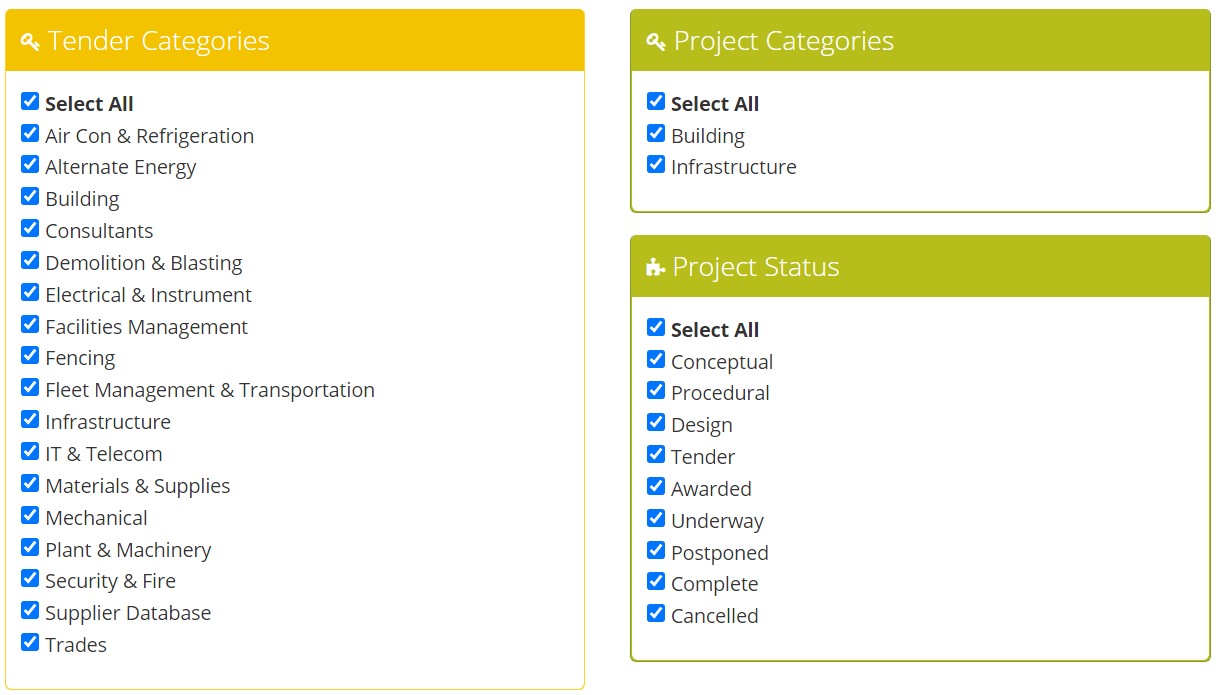Uncheck the Supplier Database checkbox
The width and height of the screenshot is (1218, 695).
coord(30,610)
